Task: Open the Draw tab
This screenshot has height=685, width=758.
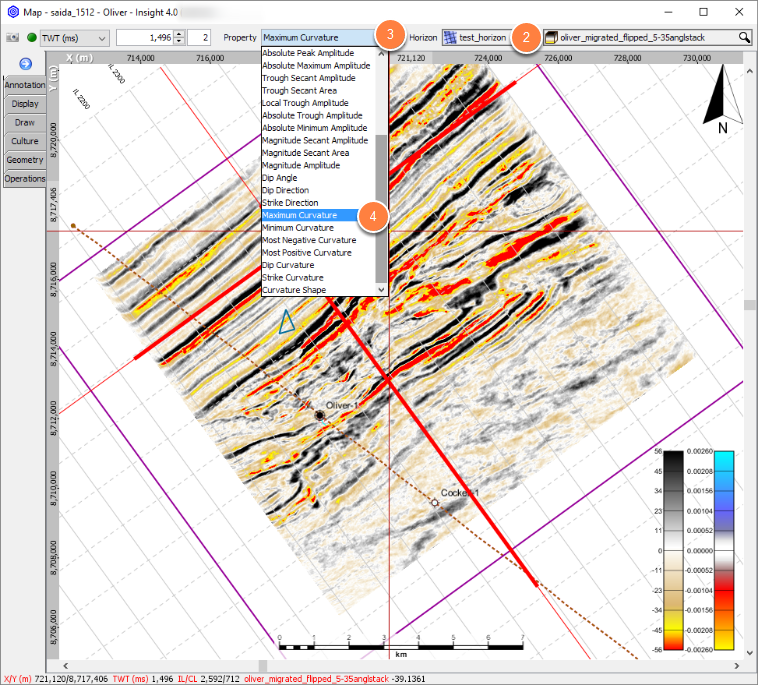Action: pyautogui.click(x=25, y=122)
